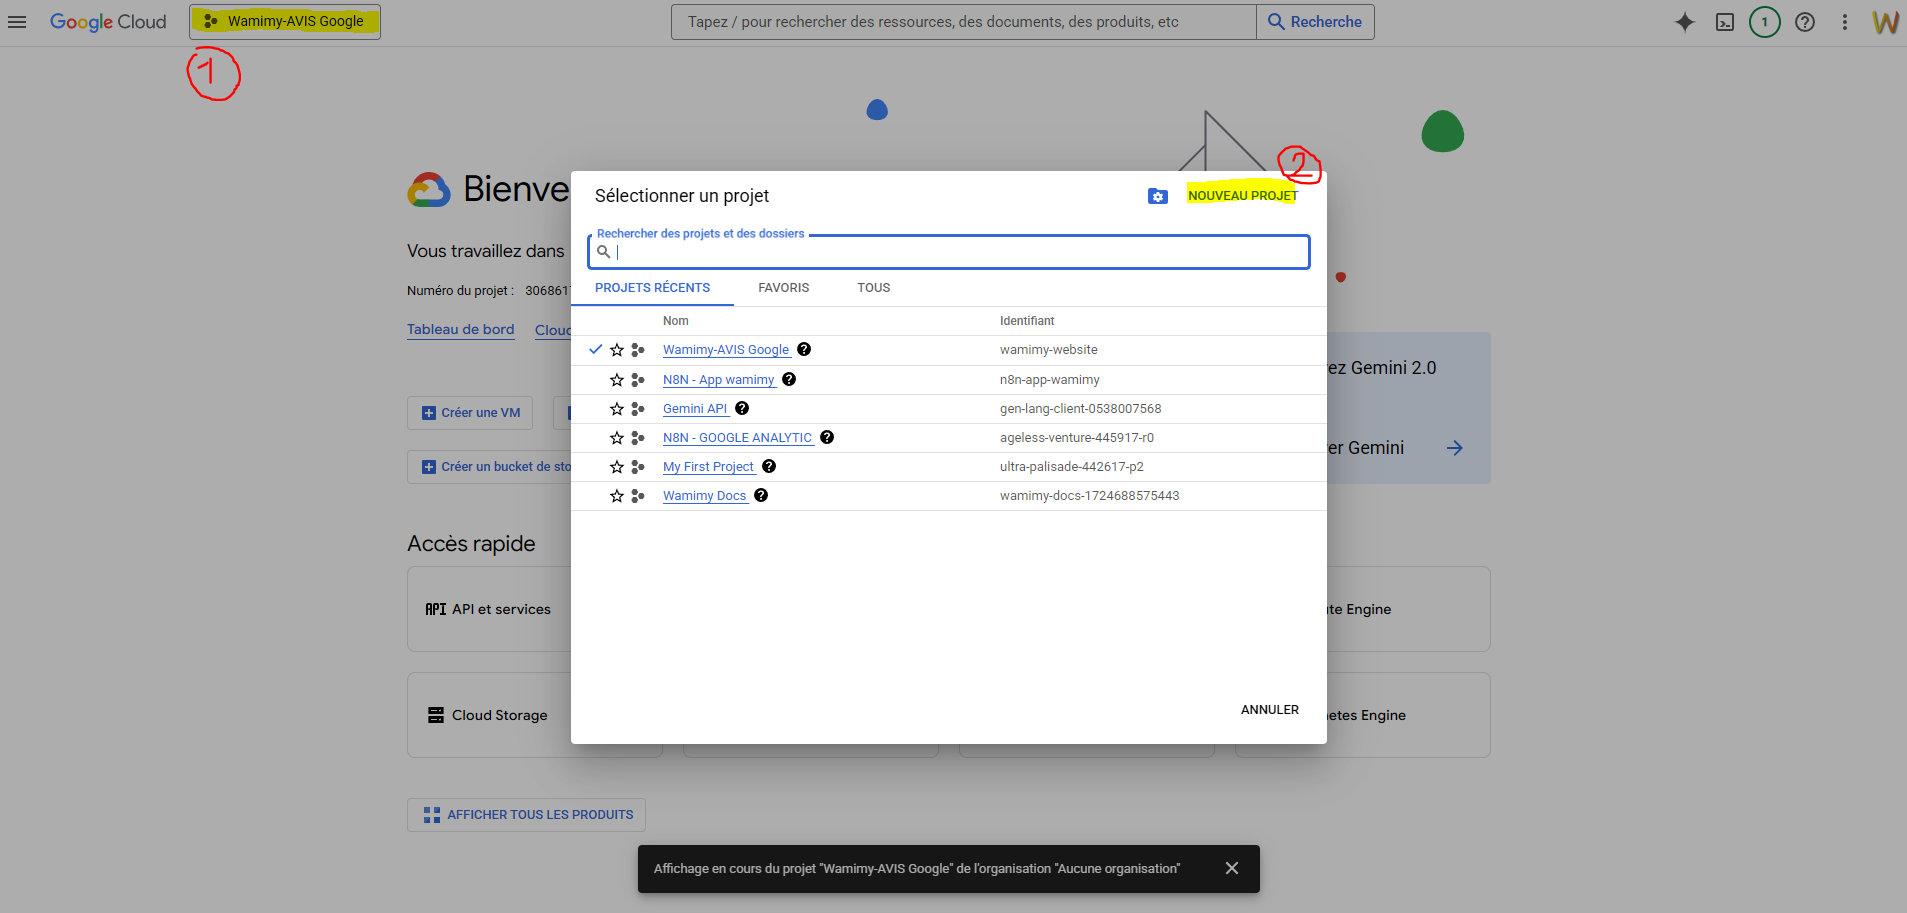Screen dimensions: 1907x913
Task: Switch to the PROJETS RÉCENTS tab
Action: tap(652, 288)
